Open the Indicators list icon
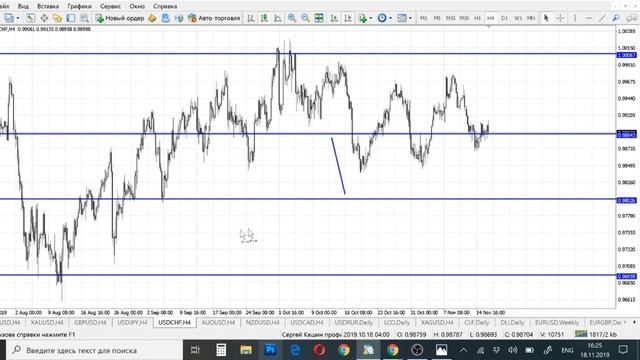Screen dimensions: 640x360 click(362, 18)
